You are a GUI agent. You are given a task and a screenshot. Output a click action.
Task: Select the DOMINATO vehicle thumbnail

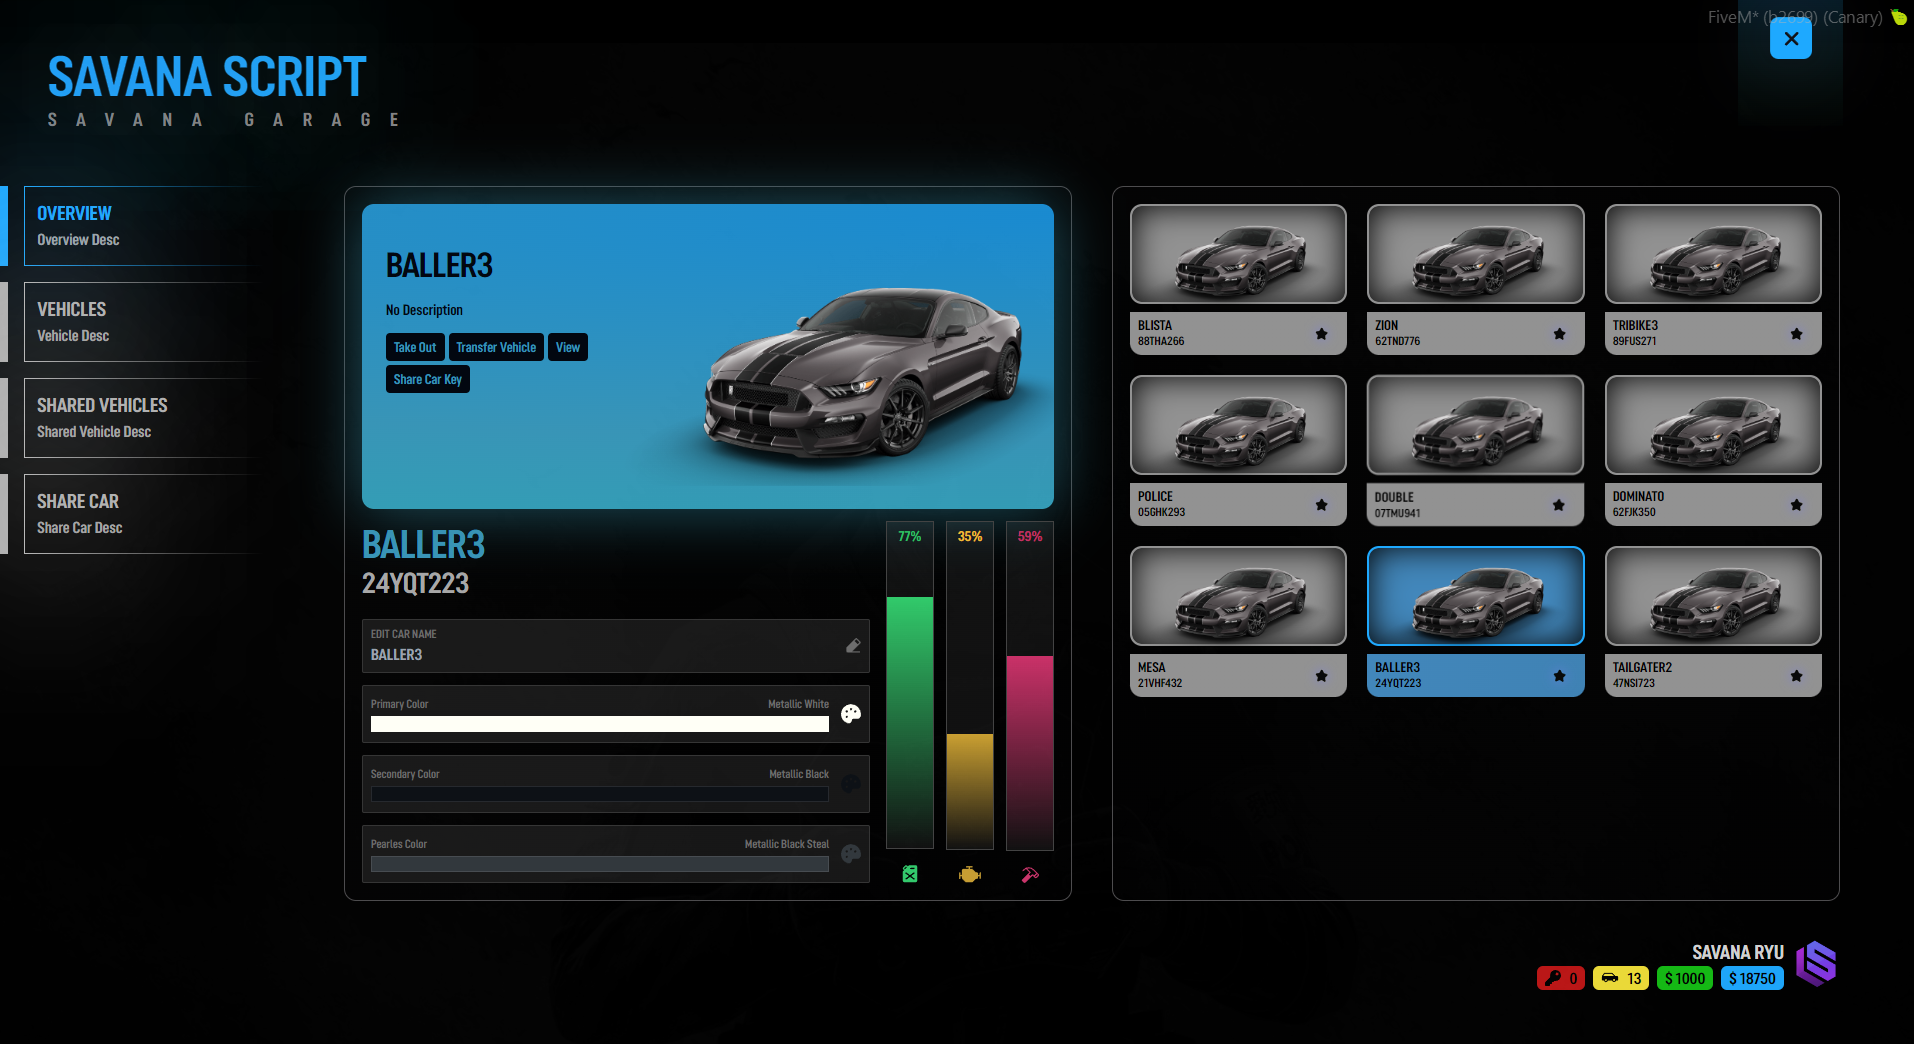coord(1713,425)
